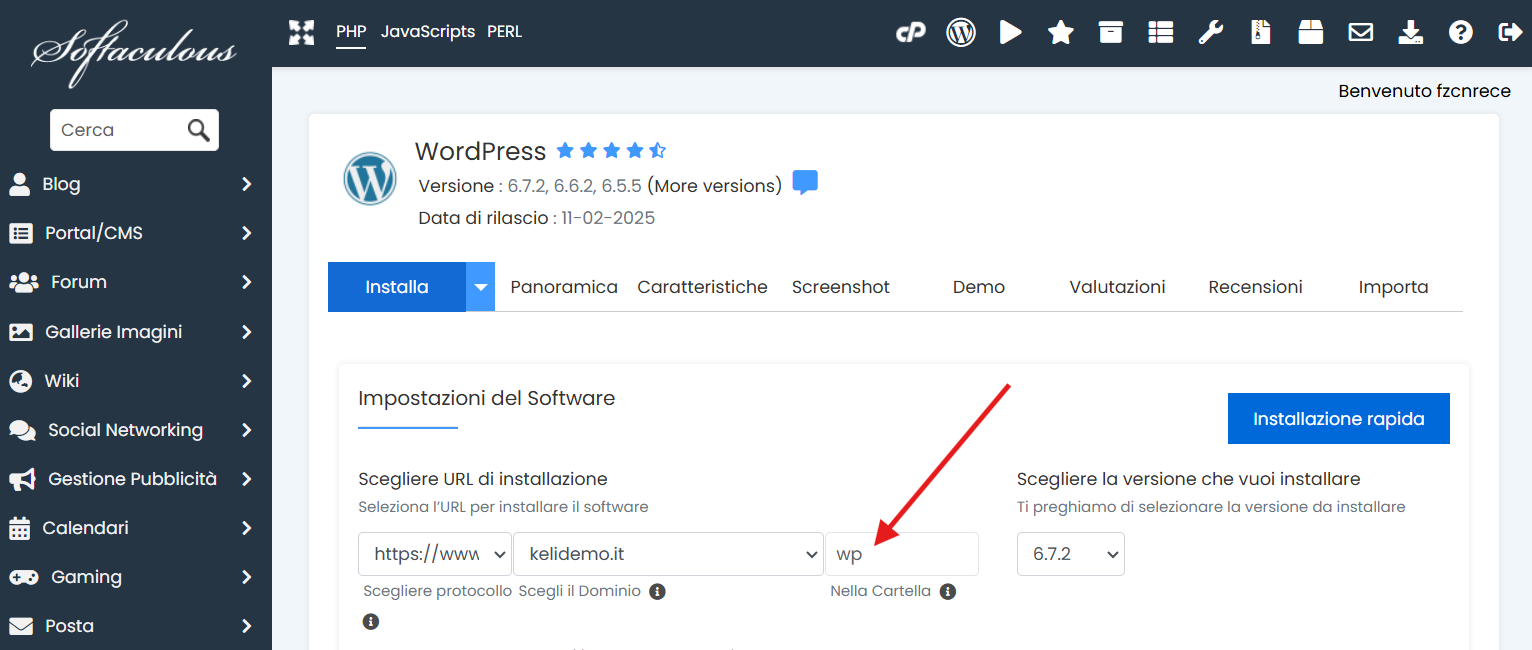Click the search magnifier icon
1532x650 pixels.
click(198, 130)
